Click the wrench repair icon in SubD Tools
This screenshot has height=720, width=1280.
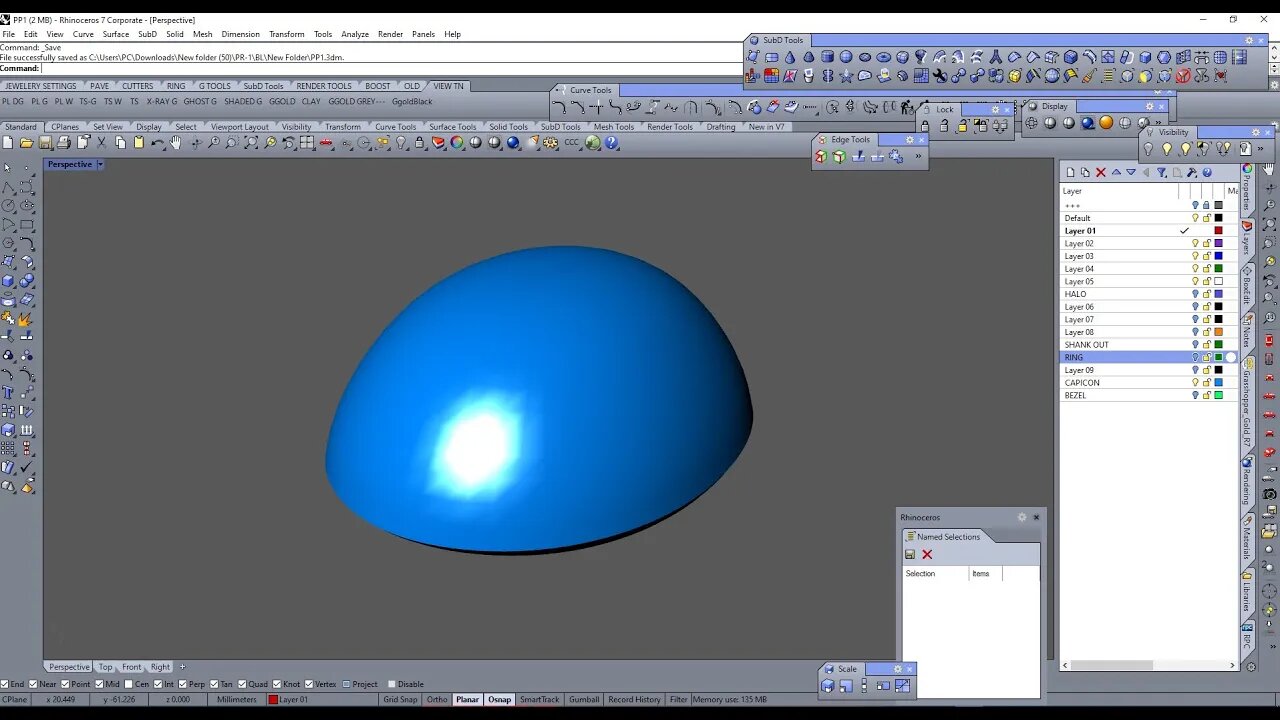click(940, 75)
